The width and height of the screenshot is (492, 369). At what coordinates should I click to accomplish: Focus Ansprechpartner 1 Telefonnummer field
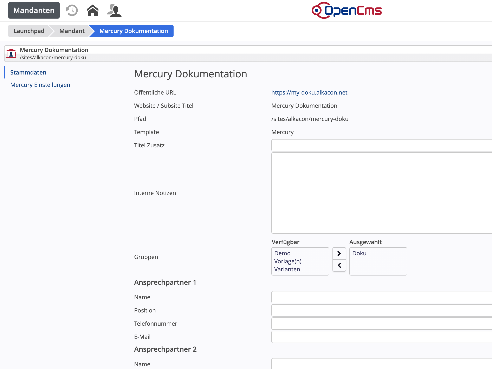tap(382, 324)
